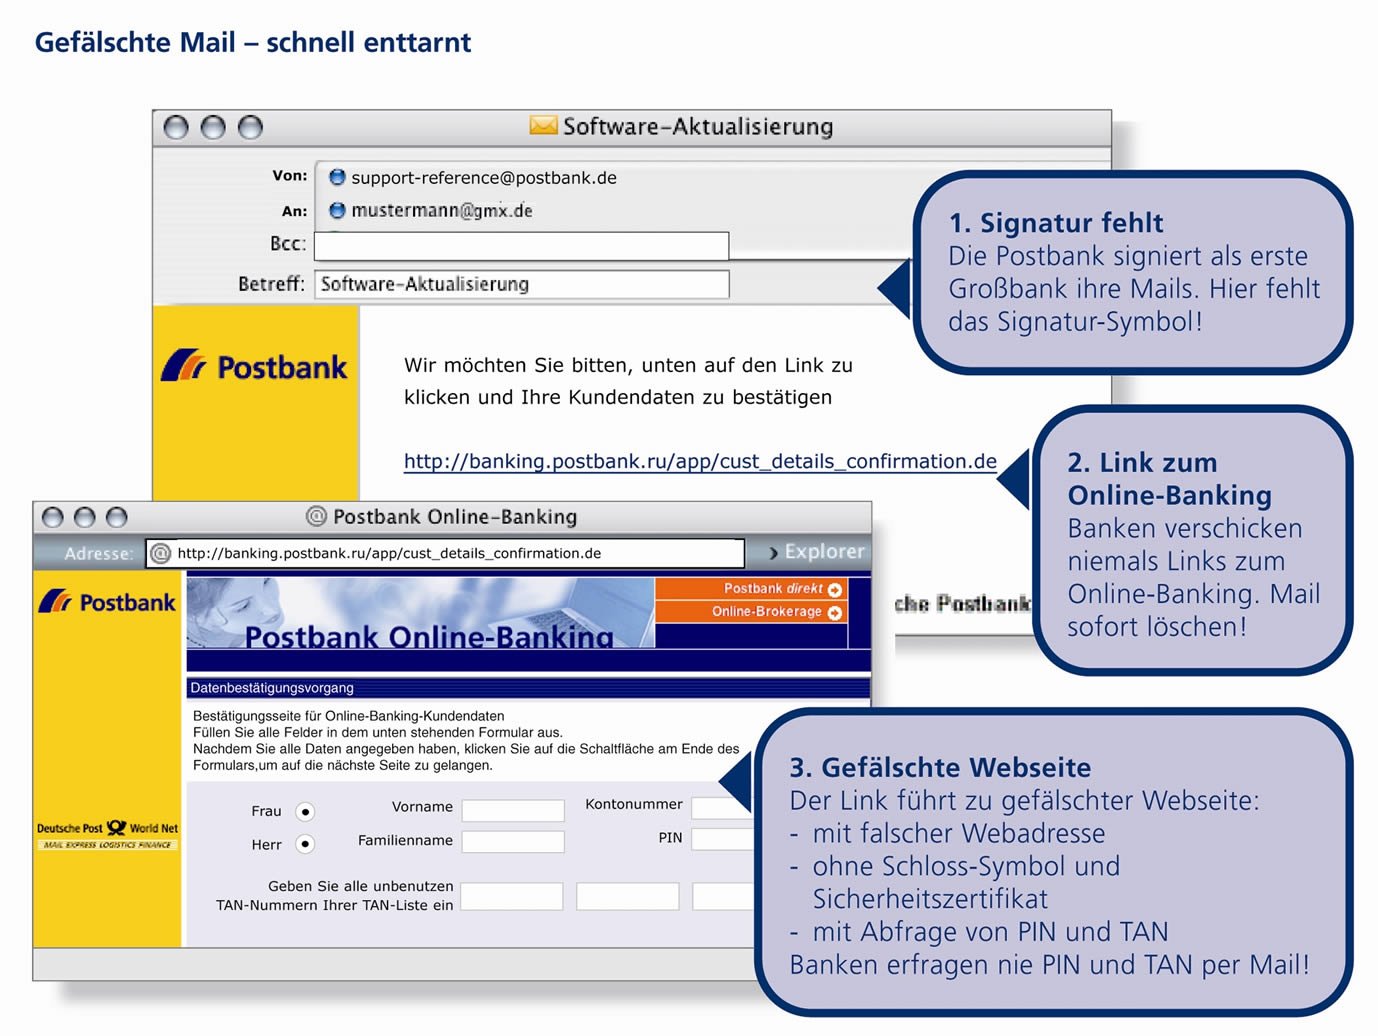Close the Postbank Online-Banking browser window
The image size is (1378, 1036).
53,517
